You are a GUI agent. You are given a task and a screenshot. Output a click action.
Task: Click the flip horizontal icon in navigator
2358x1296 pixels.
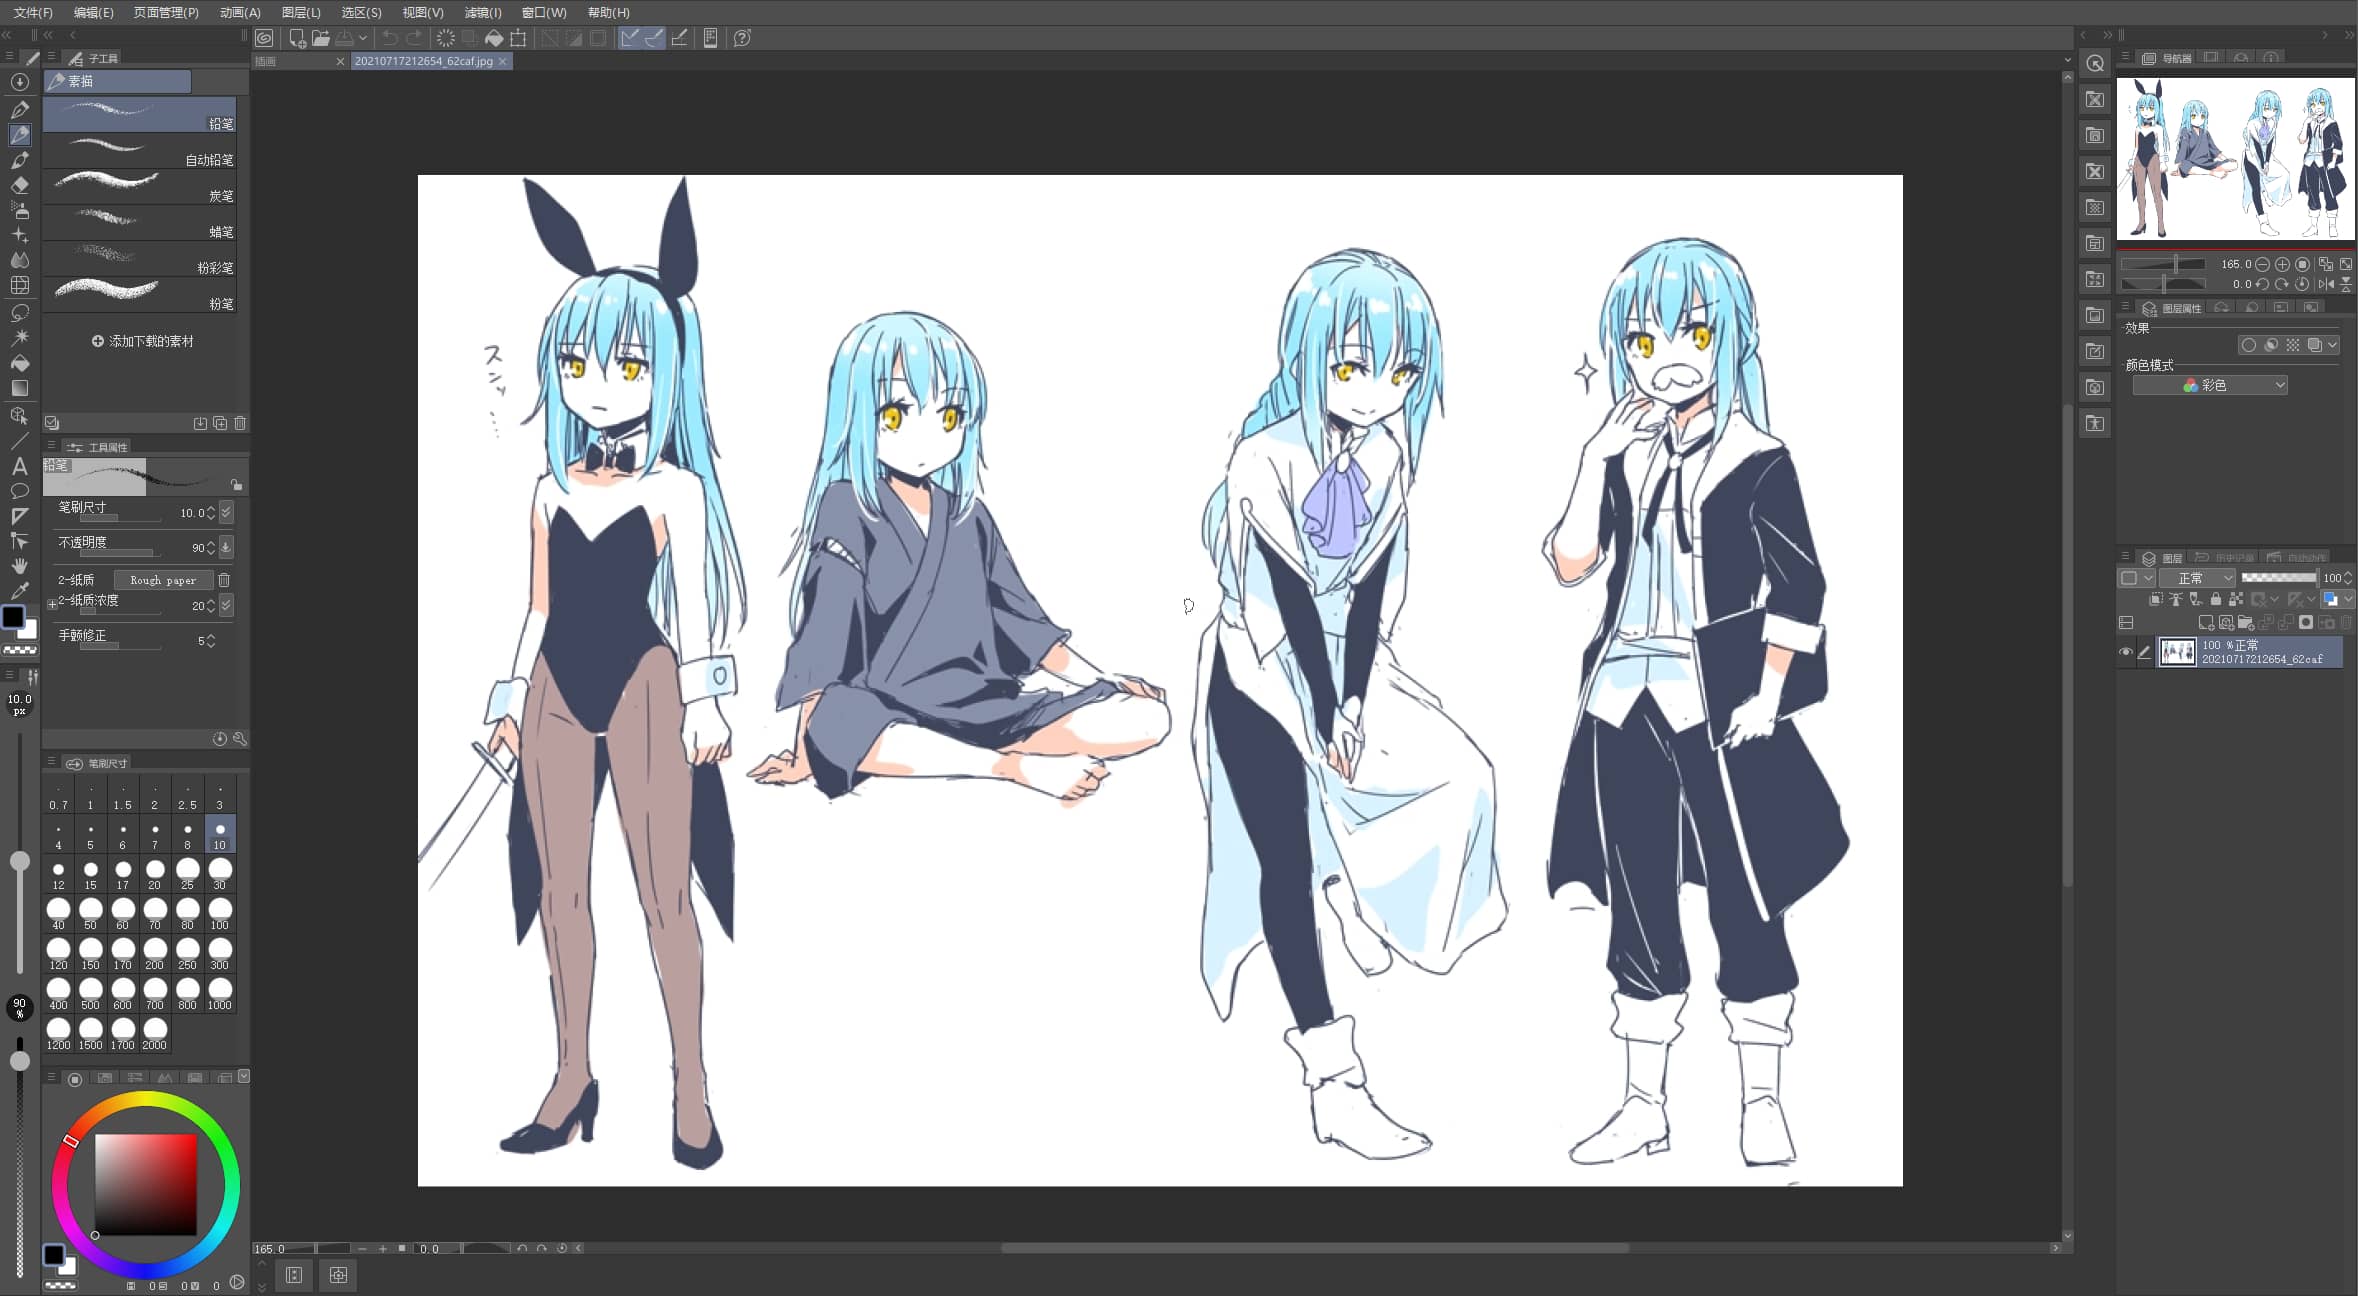point(2326,284)
